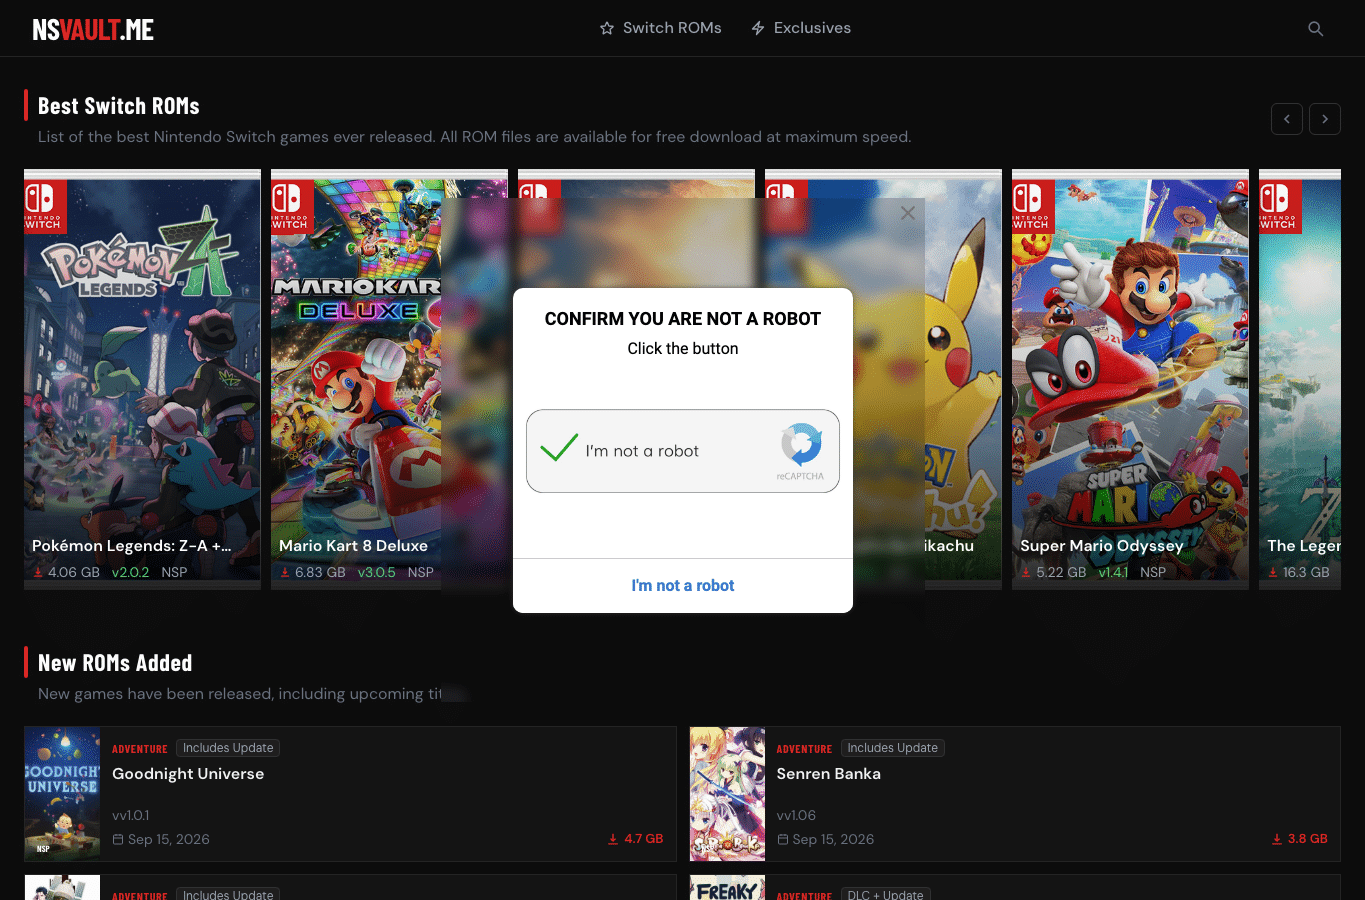1365x900 pixels.
Task: Click the calendar icon on Senren Banka
Action: pyautogui.click(x=783, y=839)
